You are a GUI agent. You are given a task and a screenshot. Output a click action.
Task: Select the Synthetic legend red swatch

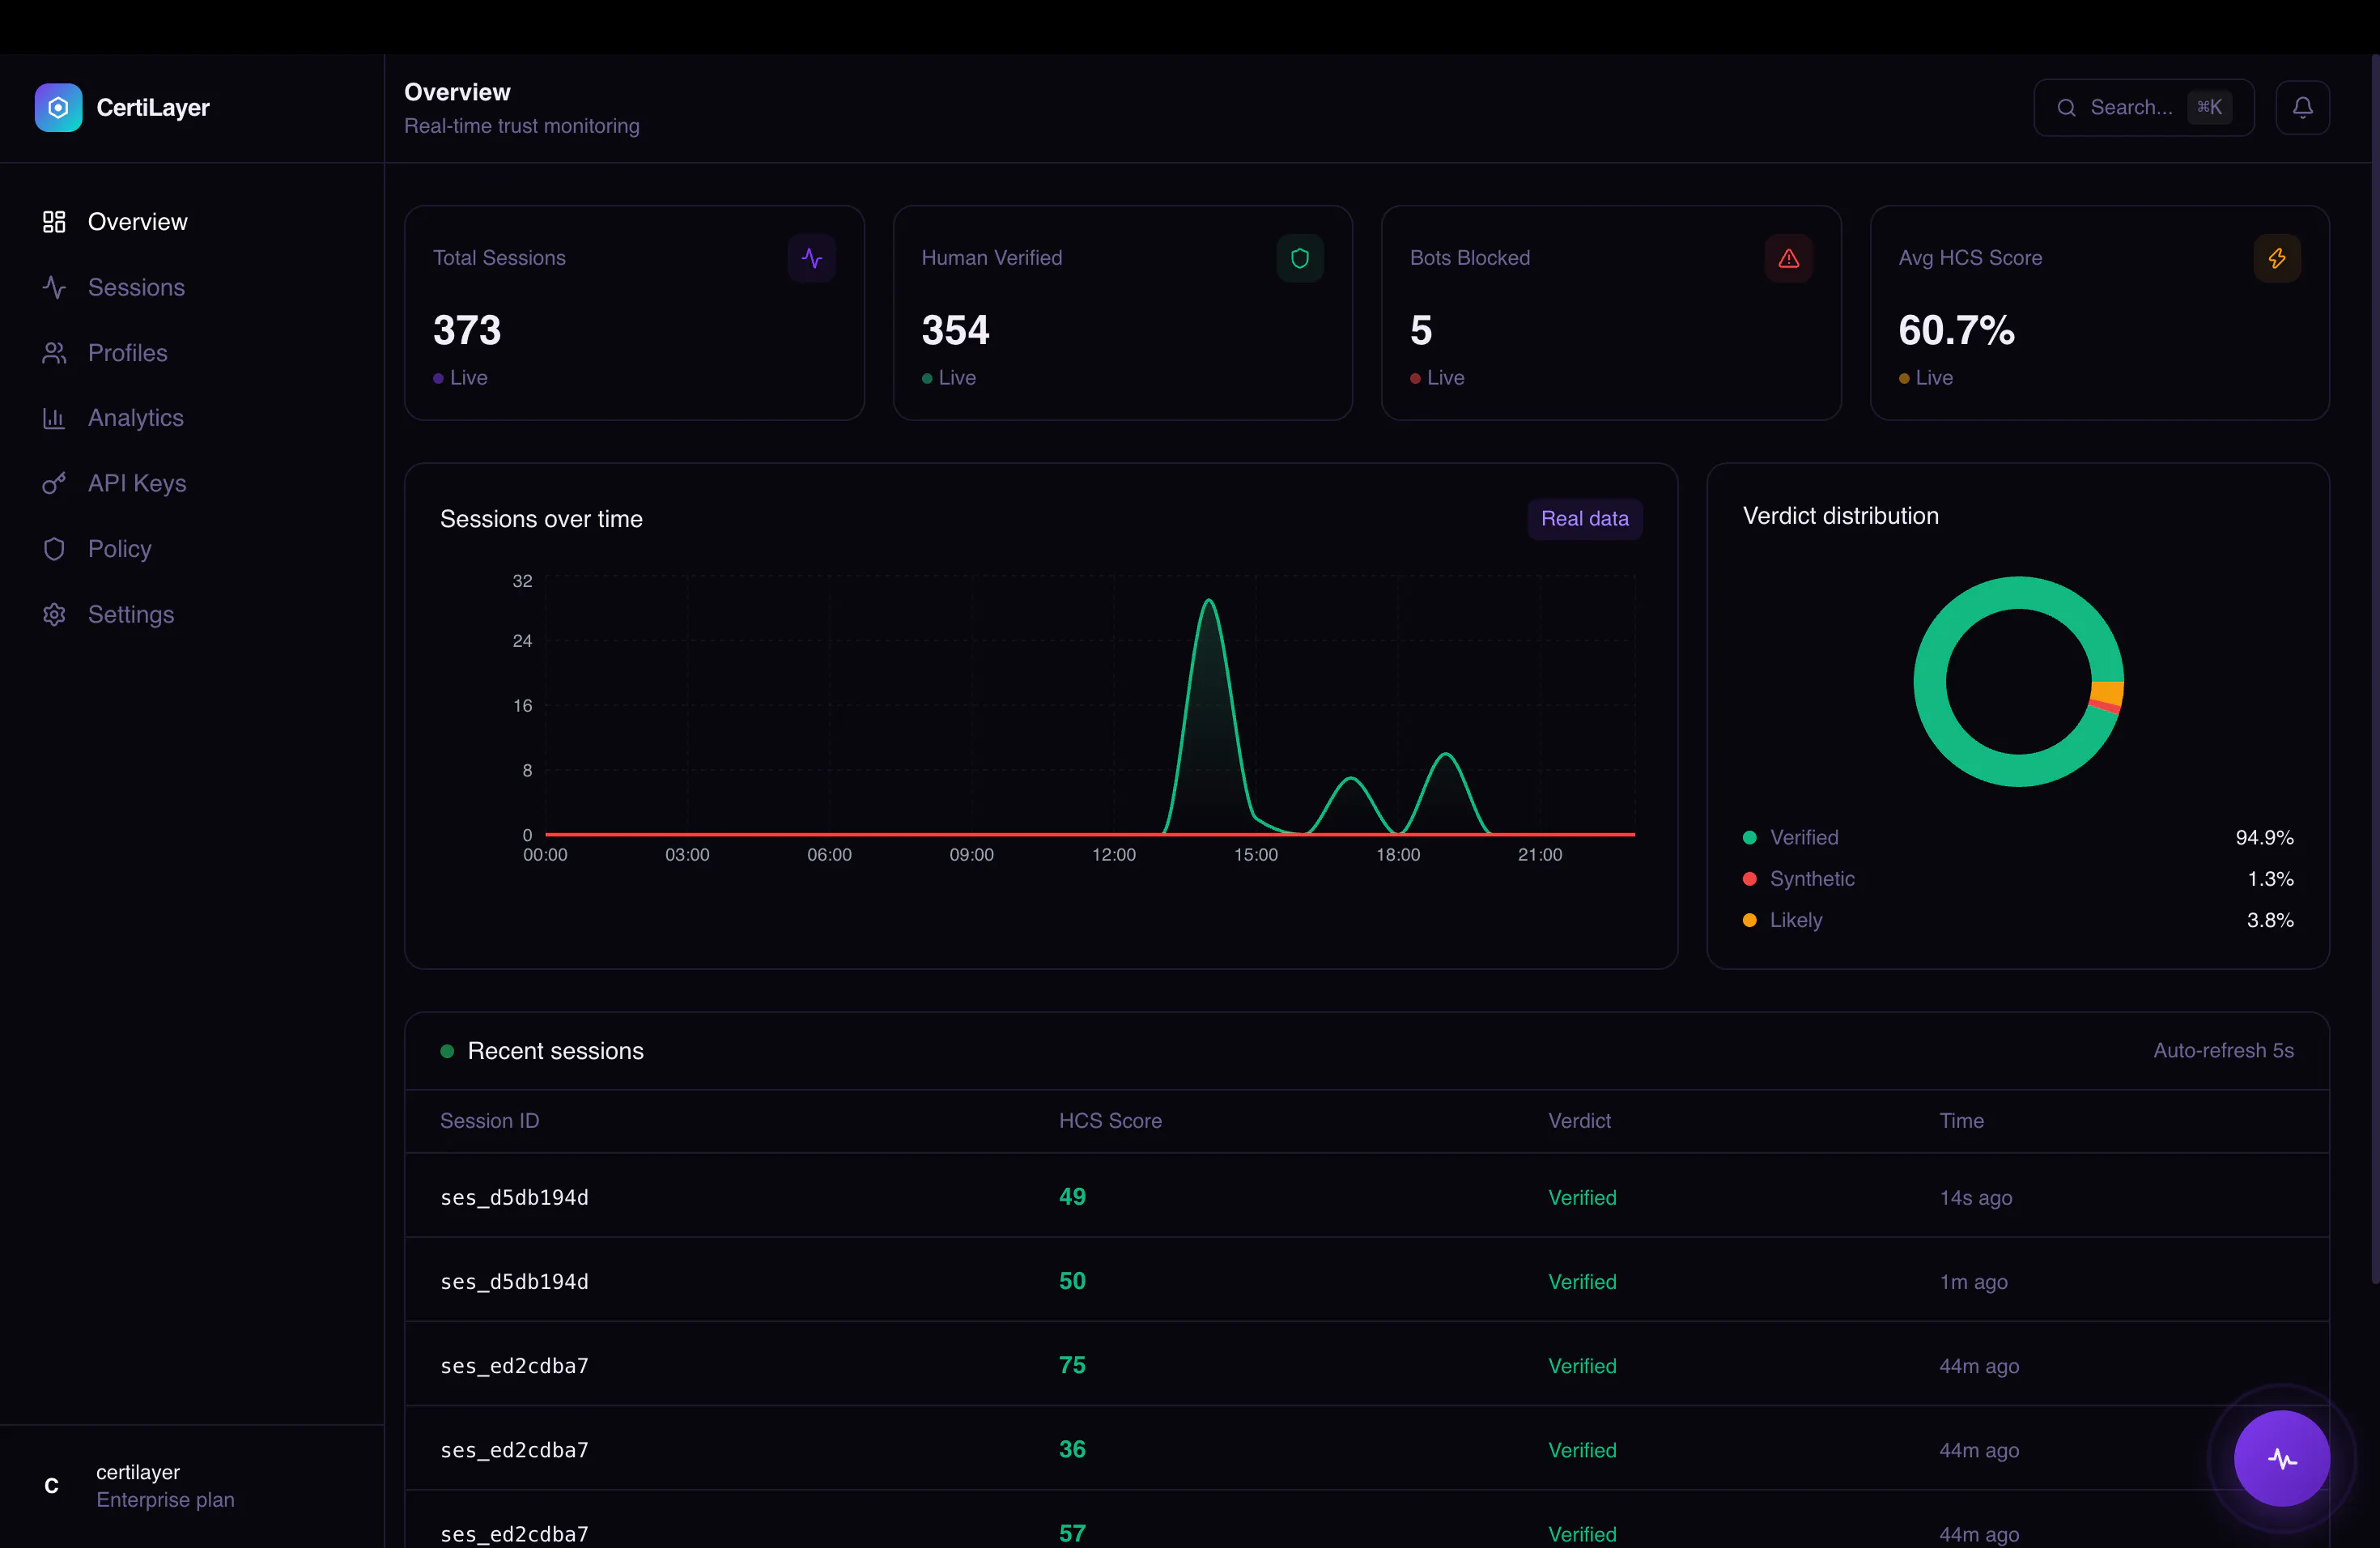tap(1749, 879)
